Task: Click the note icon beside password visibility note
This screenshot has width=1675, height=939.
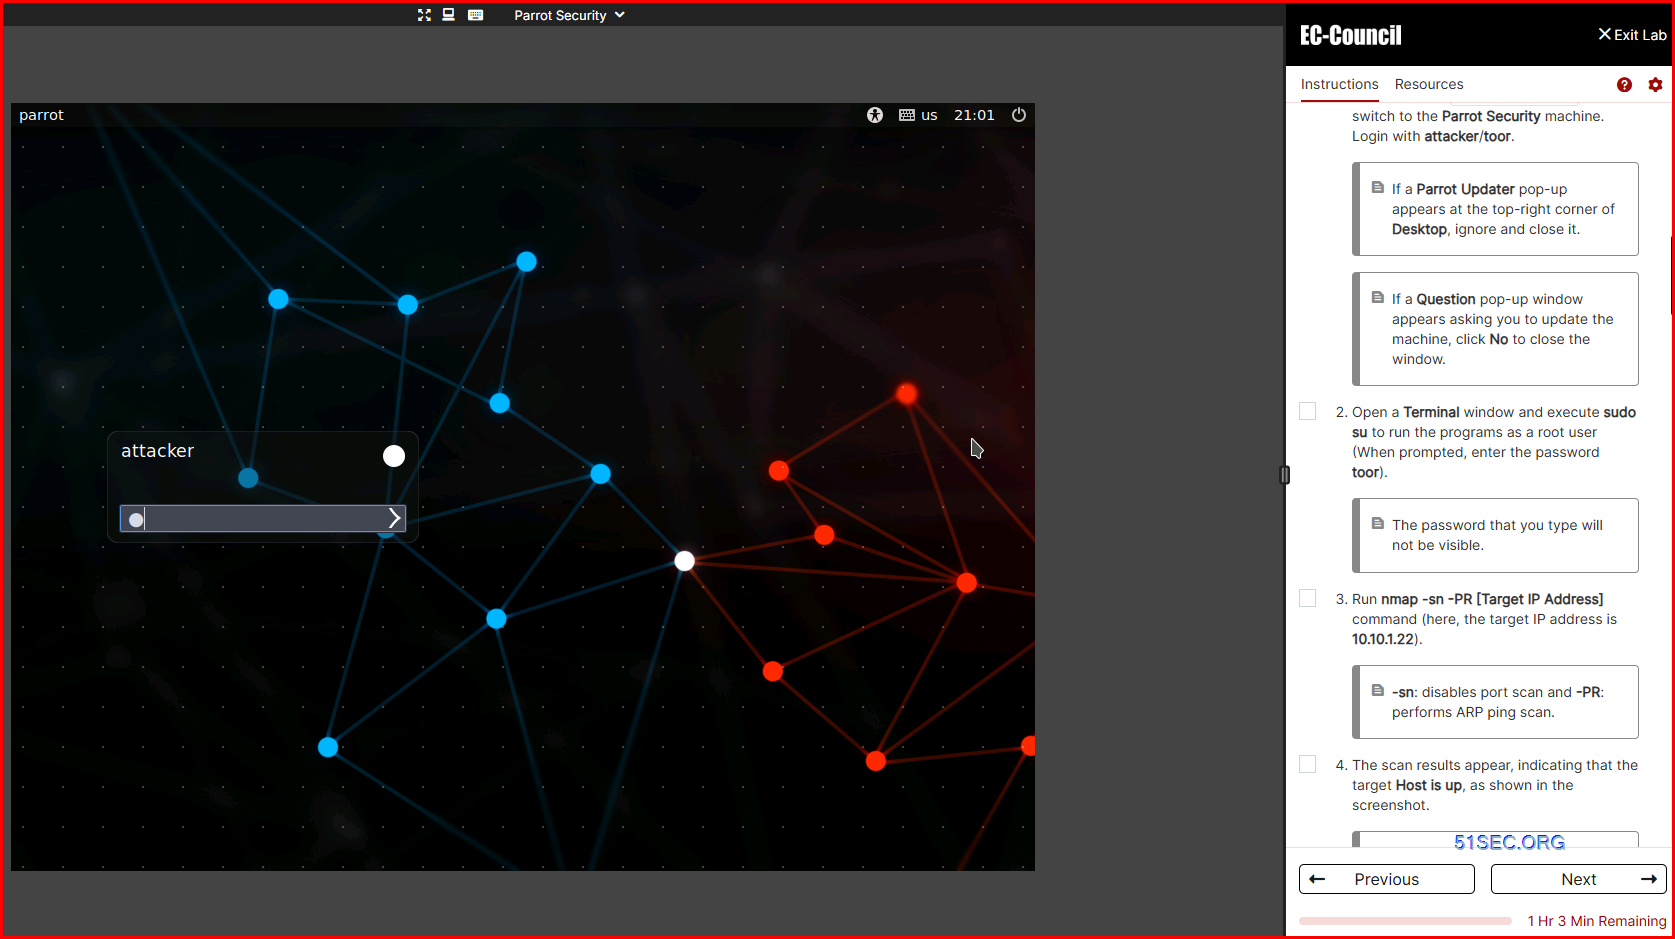Action: pyautogui.click(x=1377, y=524)
